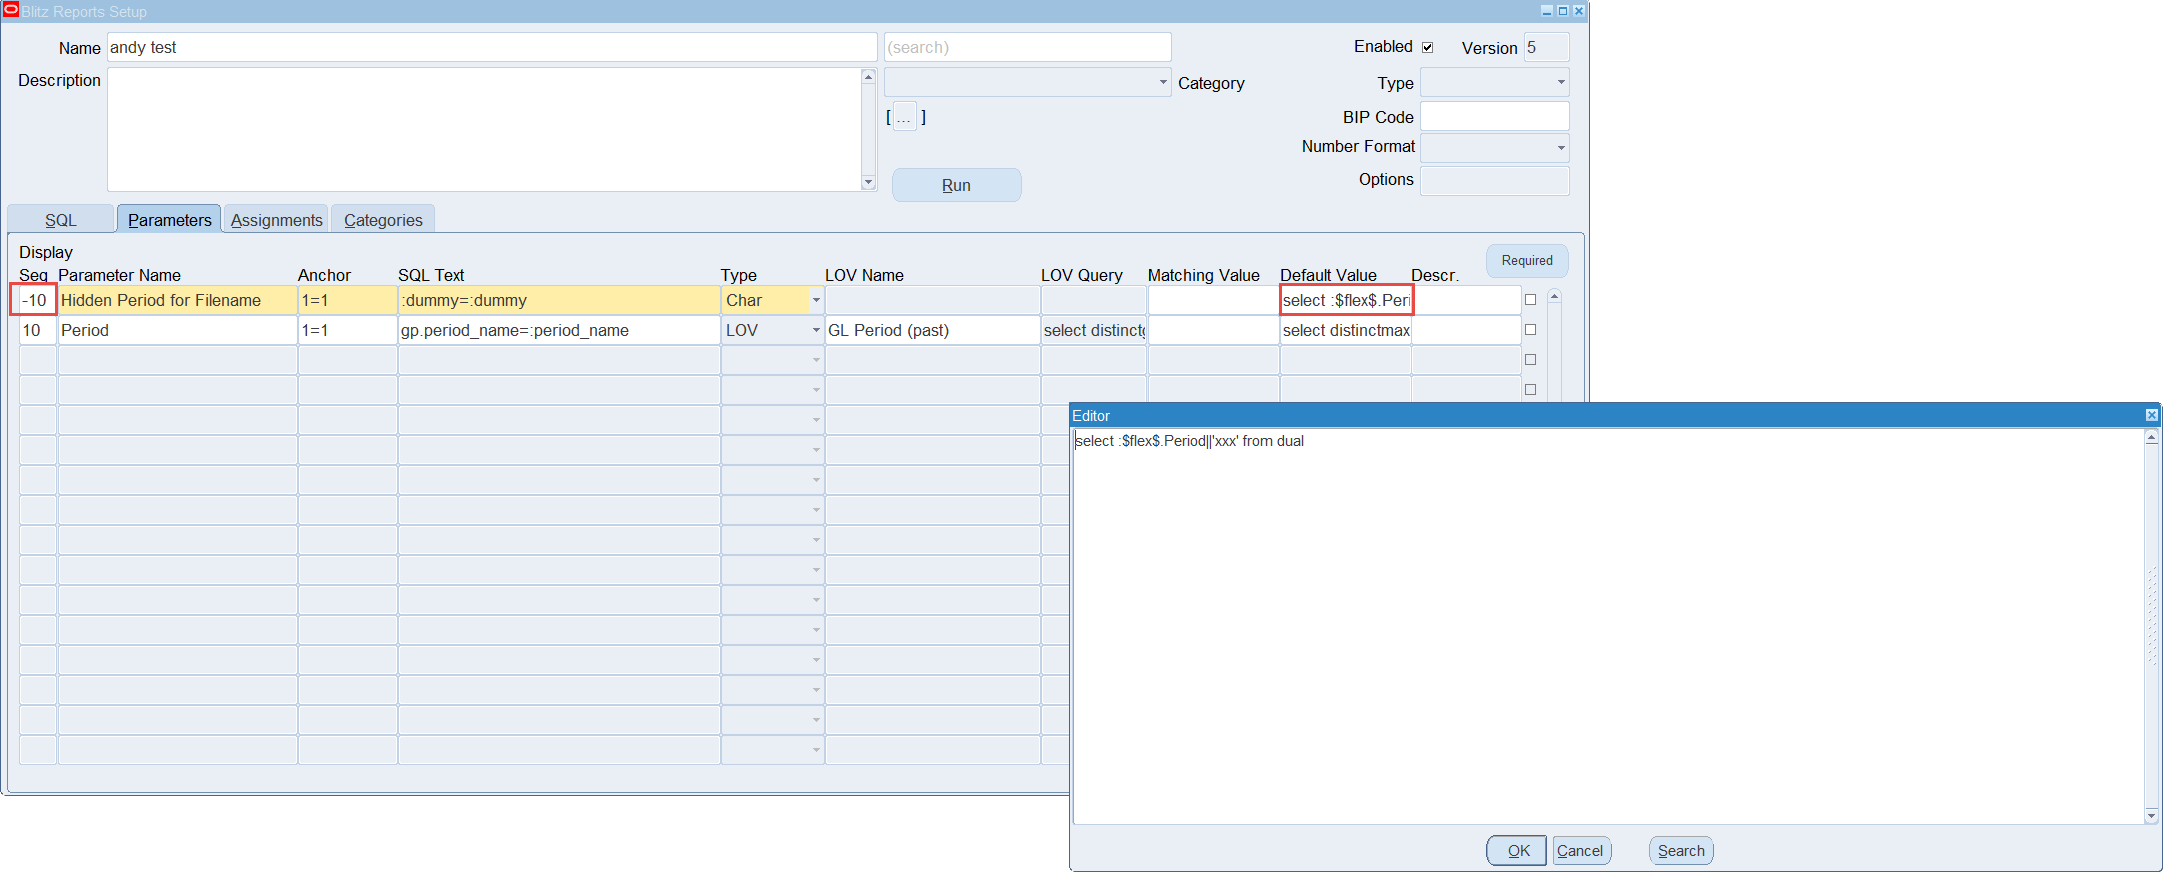Select the Parameters tab
The width and height of the screenshot is (2165, 873).
click(x=169, y=220)
